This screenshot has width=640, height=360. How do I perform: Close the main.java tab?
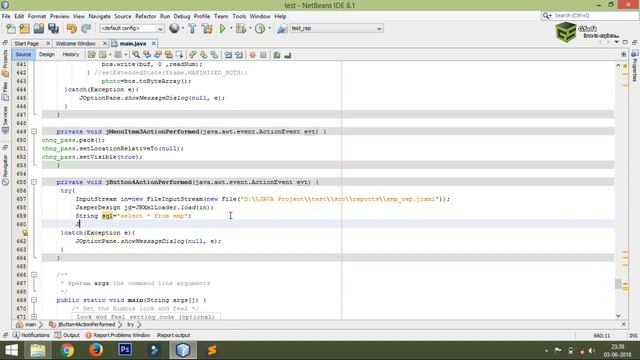point(154,43)
